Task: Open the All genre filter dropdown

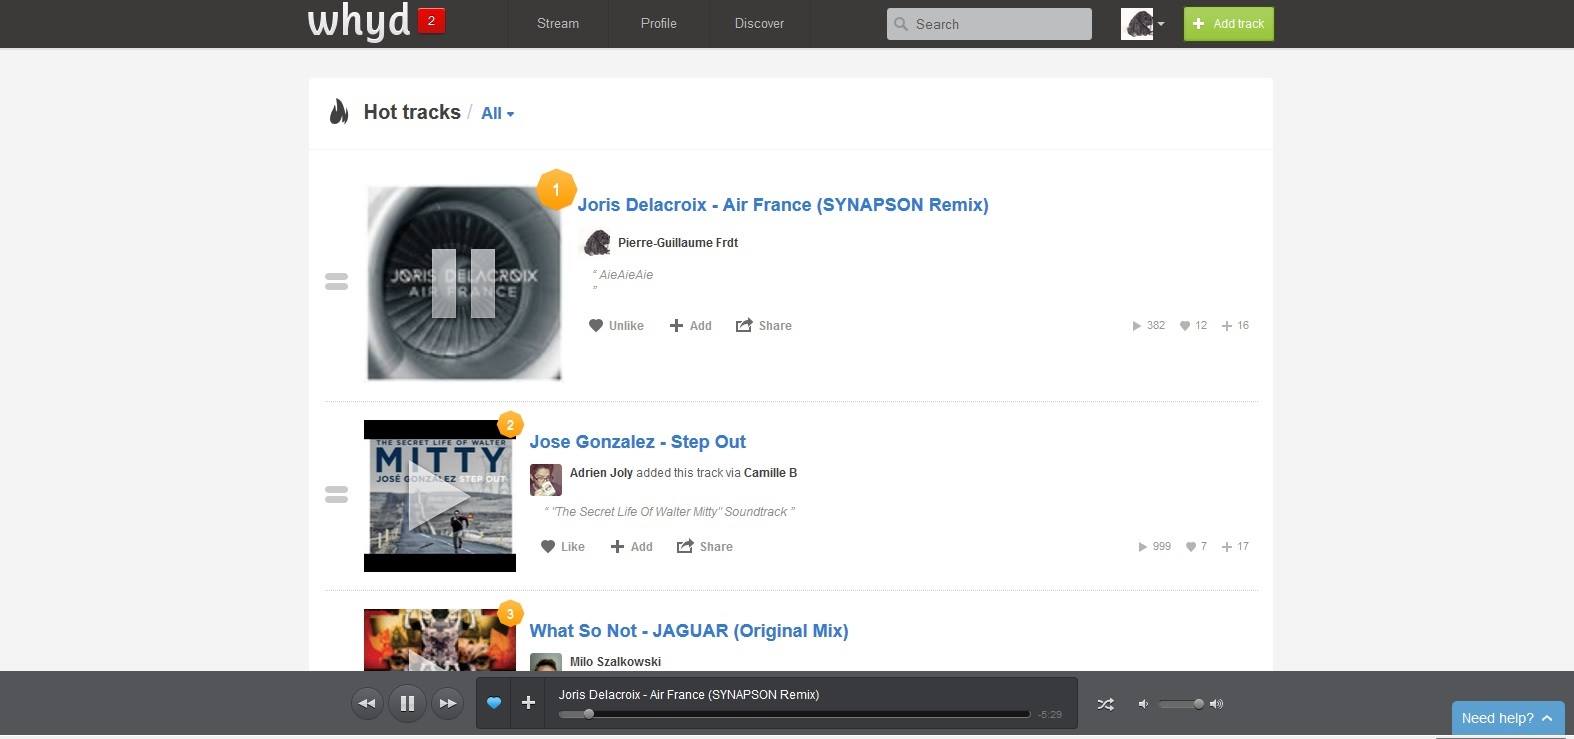Action: pos(497,114)
